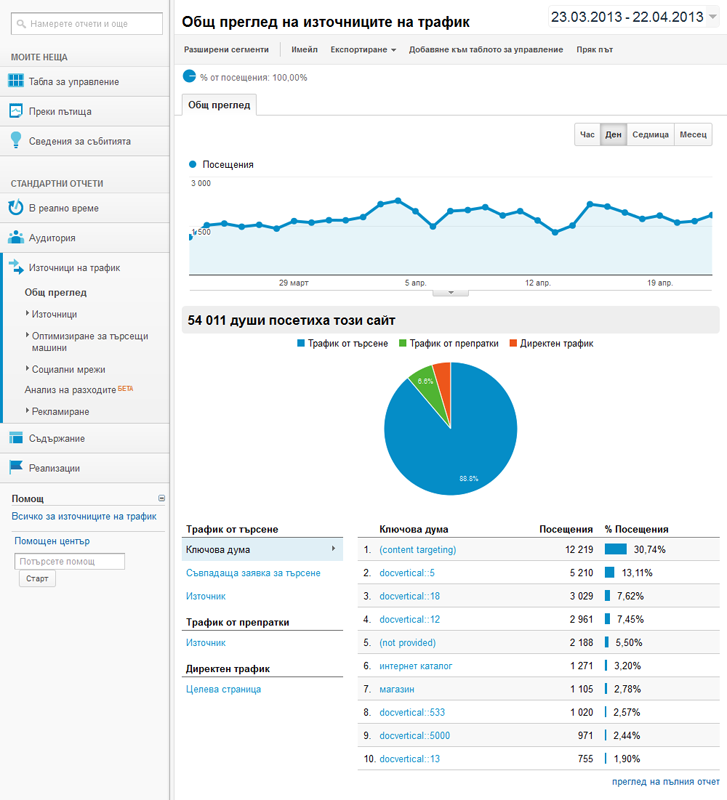Expand the Социални мрежи submenu
This screenshot has height=800, width=727.
pyautogui.click(x=54, y=369)
